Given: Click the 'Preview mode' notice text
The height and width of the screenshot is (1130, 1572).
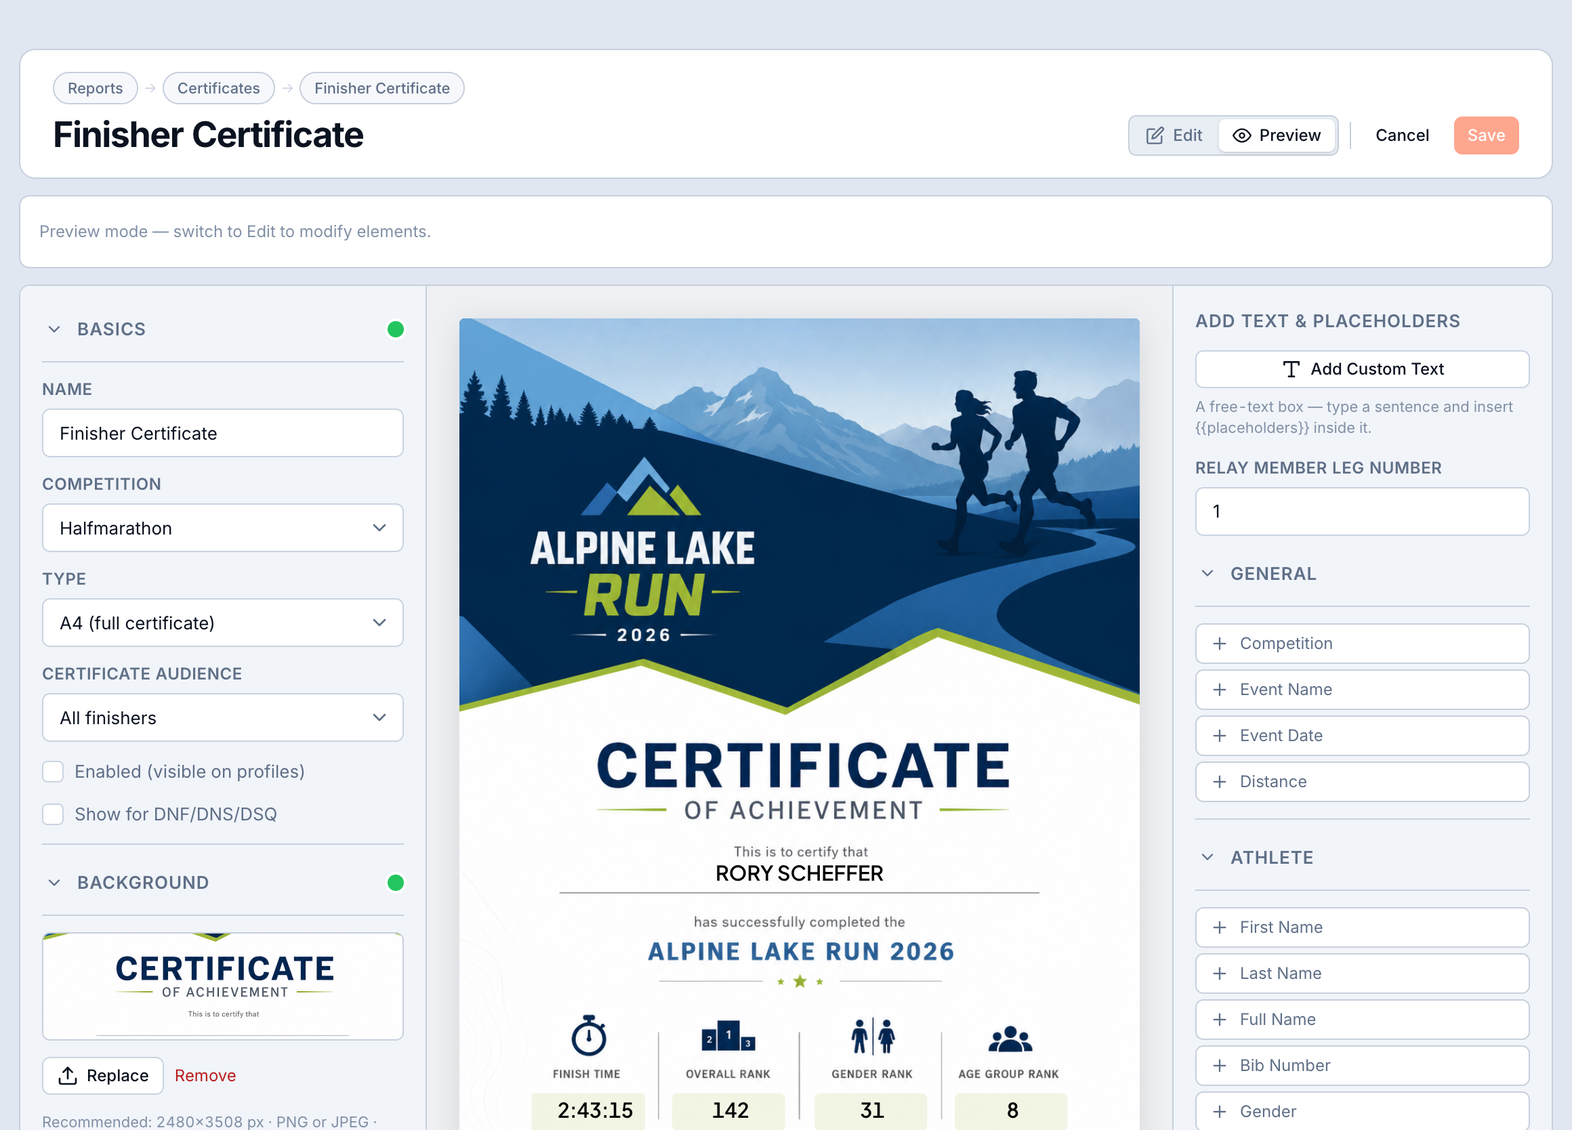Looking at the screenshot, I should (x=235, y=231).
